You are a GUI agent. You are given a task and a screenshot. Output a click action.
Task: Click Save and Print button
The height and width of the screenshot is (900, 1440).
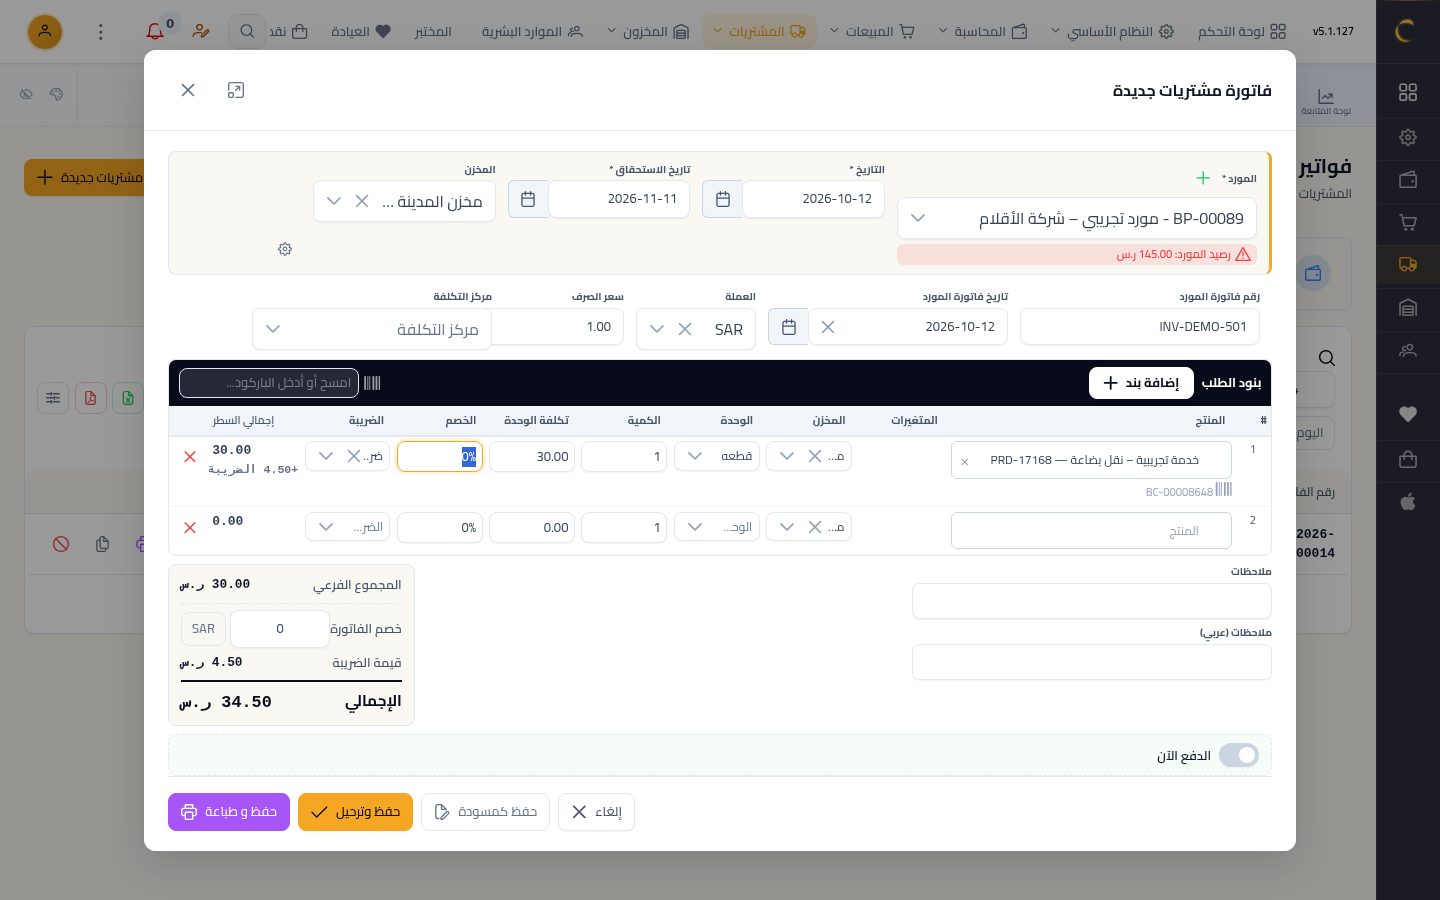(229, 812)
